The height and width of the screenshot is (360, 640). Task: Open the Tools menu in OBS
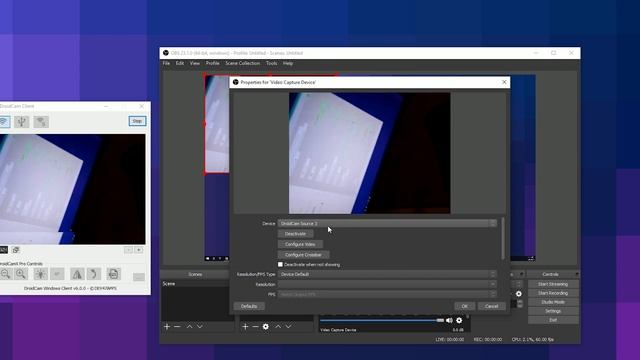(x=271, y=63)
